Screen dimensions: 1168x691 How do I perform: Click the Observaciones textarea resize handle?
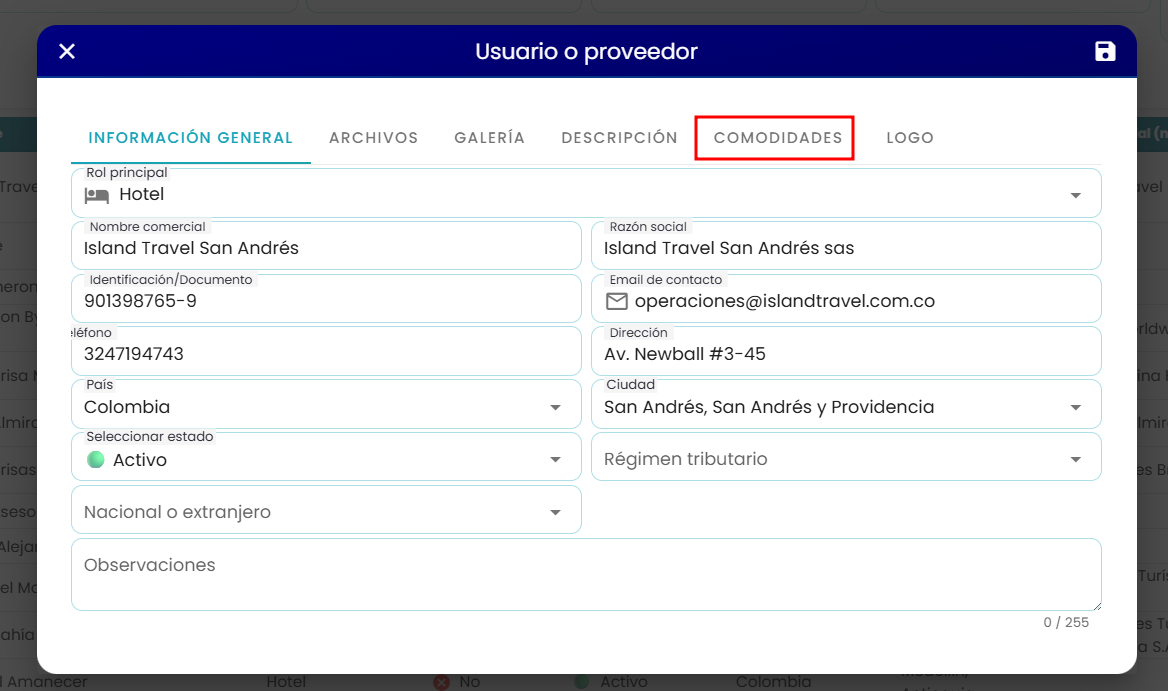(x=1096, y=606)
